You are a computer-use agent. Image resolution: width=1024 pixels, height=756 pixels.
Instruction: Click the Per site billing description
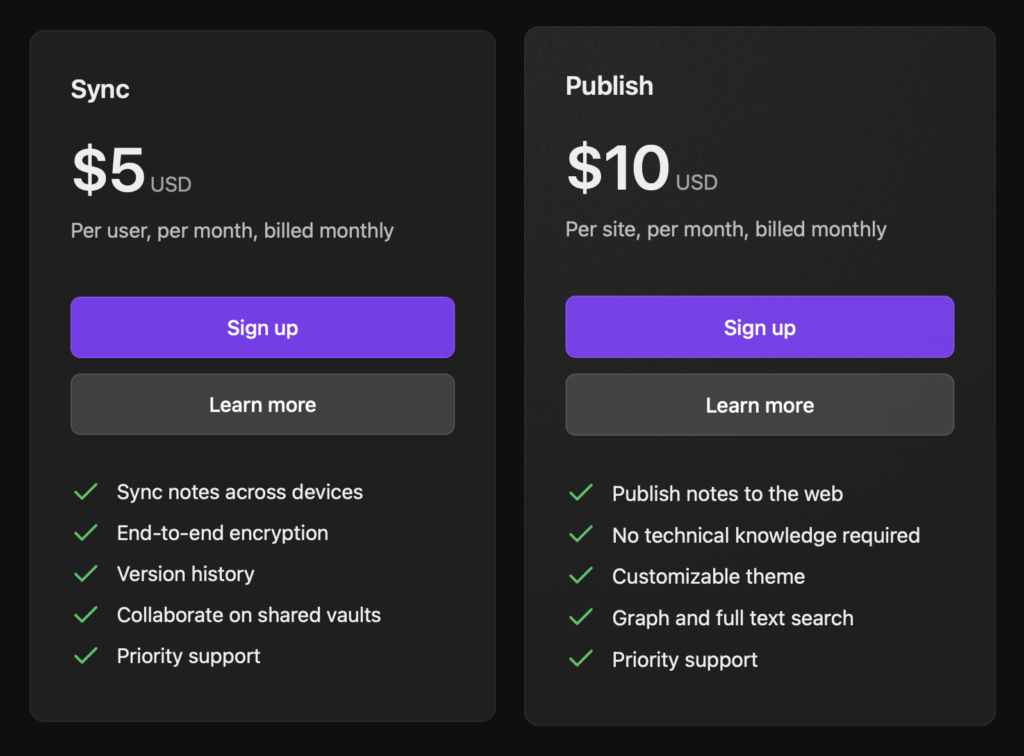click(726, 229)
